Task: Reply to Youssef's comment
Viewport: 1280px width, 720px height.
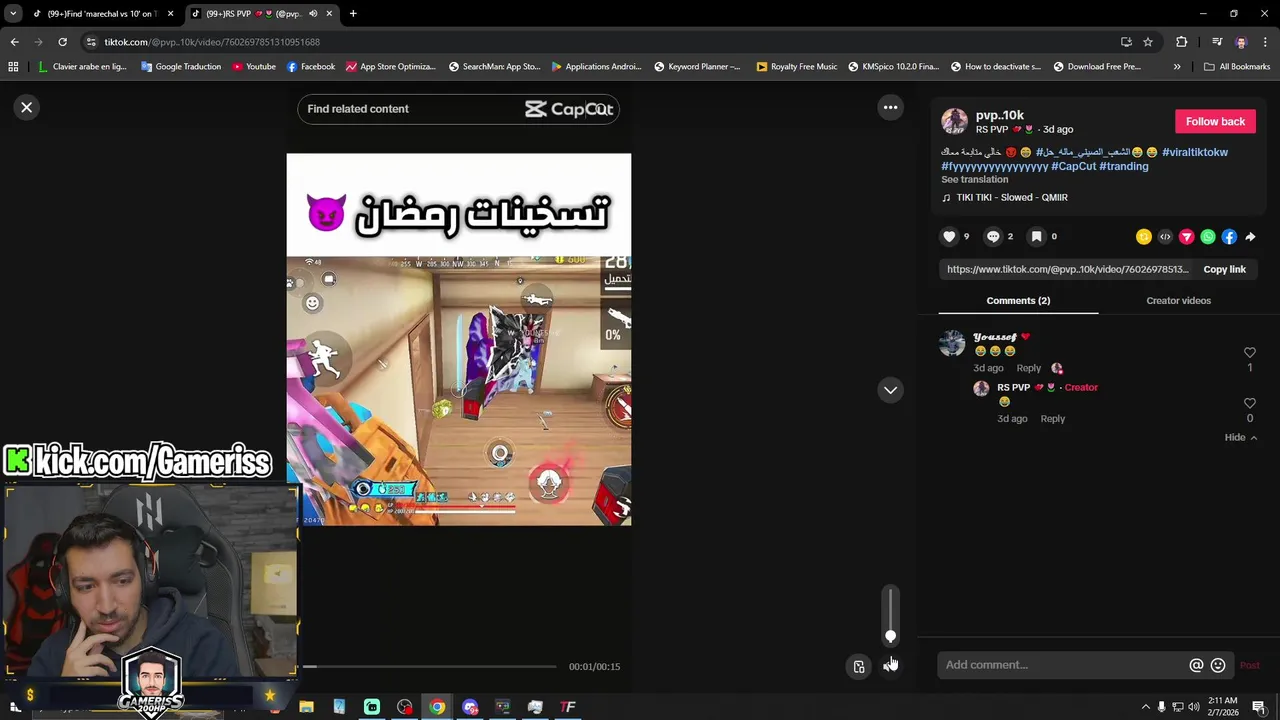Action: 1028,368
